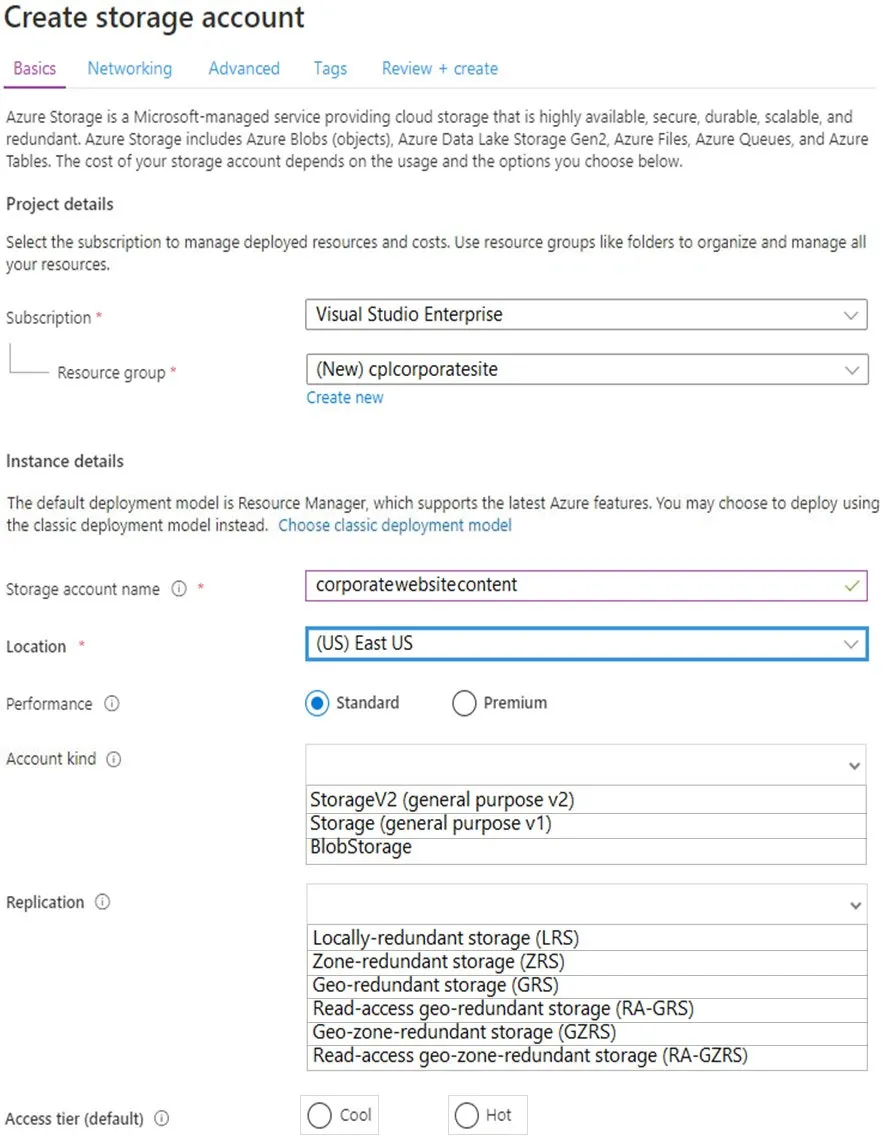The image size is (887, 1139).
Task: Select StorageV2 (general purpose v2) option
Action: (586, 800)
